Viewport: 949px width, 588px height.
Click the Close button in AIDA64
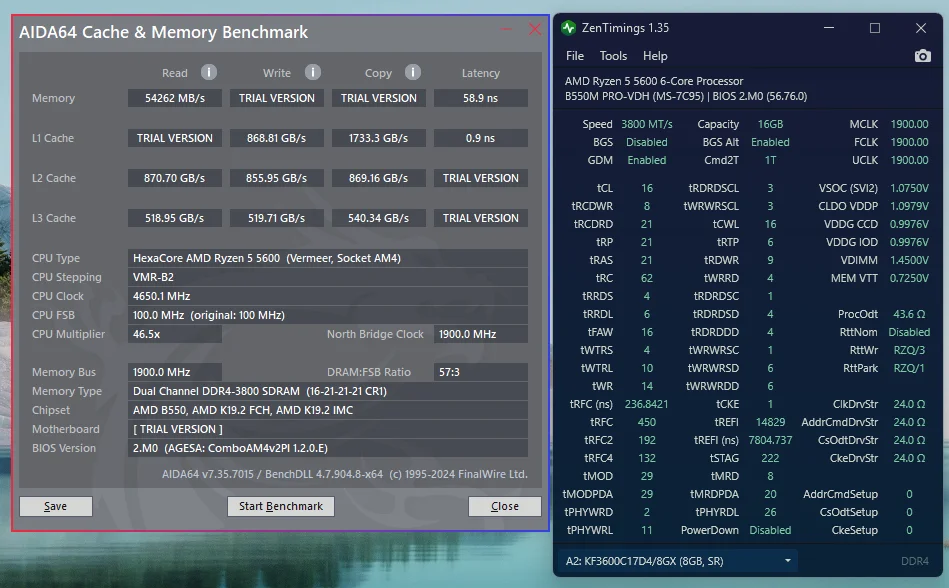point(504,506)
